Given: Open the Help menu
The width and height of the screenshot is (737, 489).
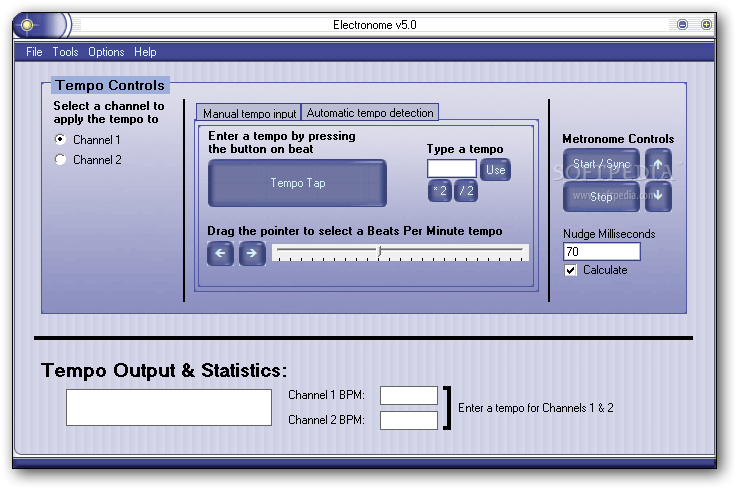Looking at the screenshot, I should (x=145, y=52).
